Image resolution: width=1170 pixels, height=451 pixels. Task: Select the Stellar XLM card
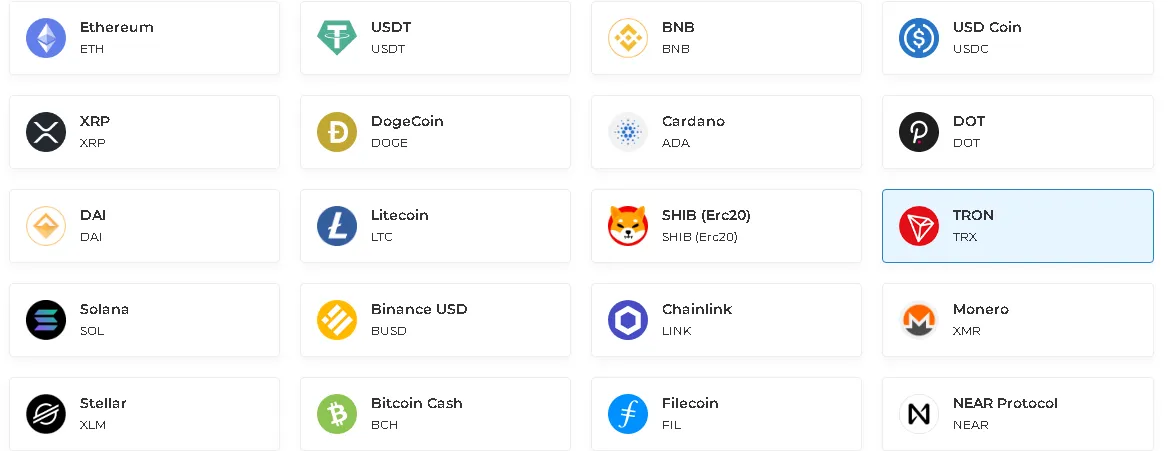[145, 414]
